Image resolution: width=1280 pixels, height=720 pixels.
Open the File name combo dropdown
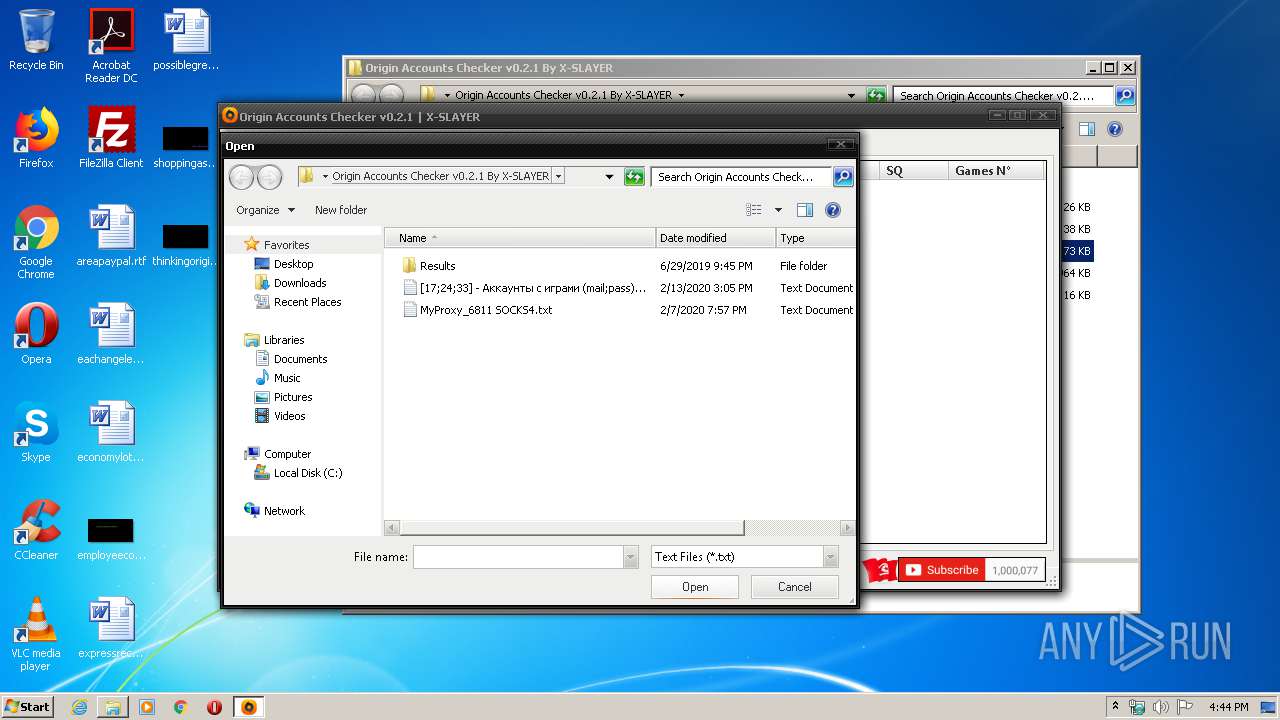coord(630,557)
